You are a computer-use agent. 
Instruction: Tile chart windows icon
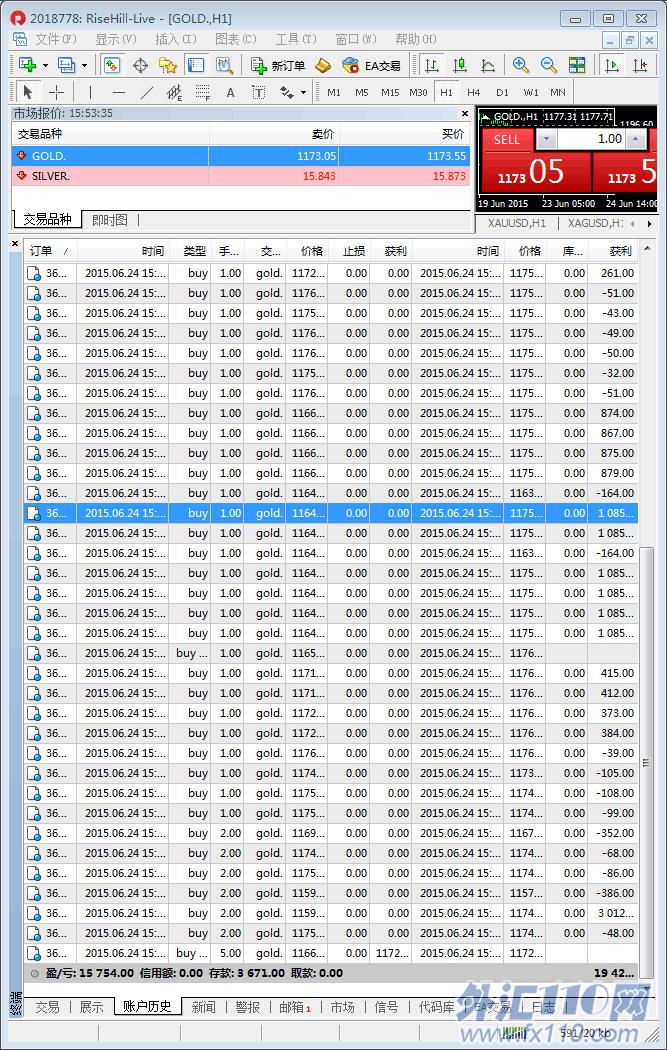point(577,65)
